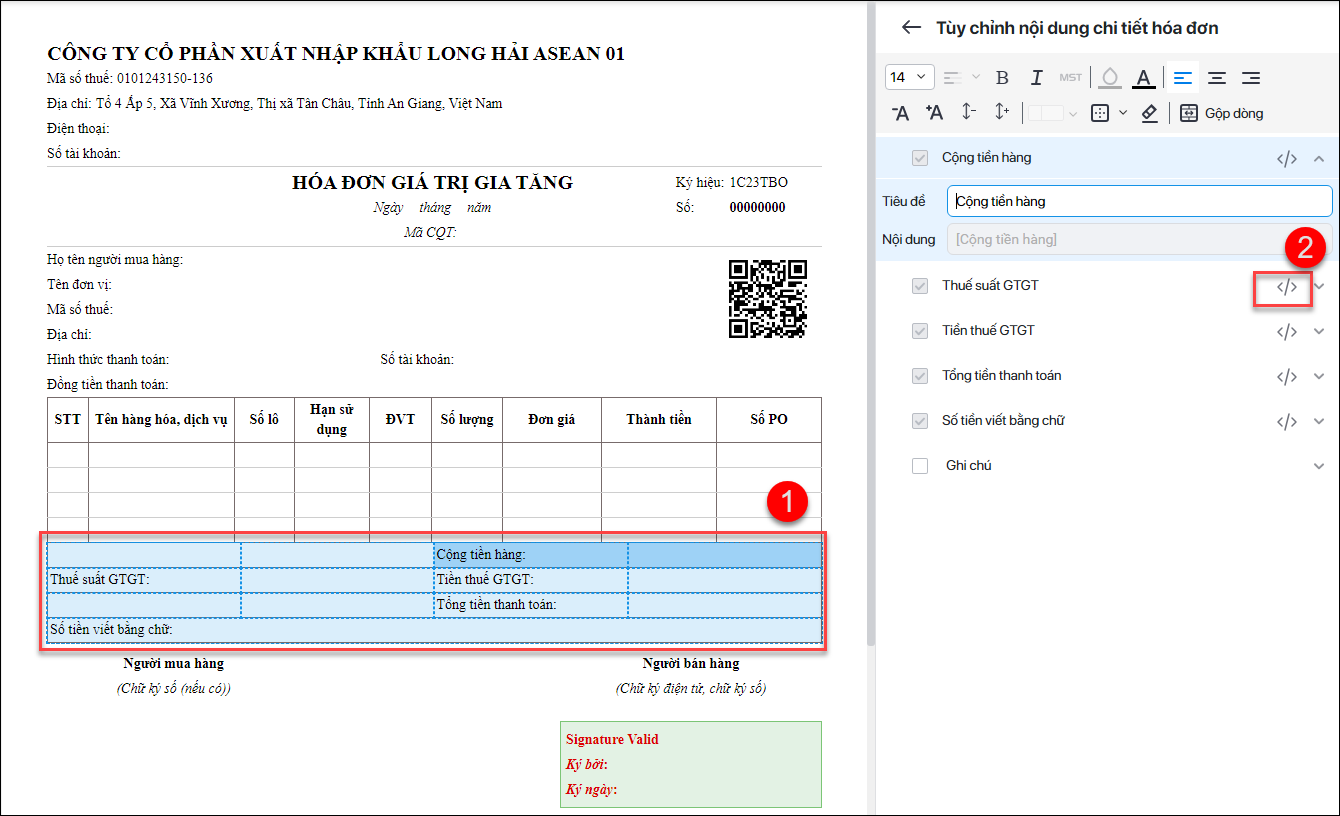
Task: Go back using the left arrow
Action: [x=910, y=28]
